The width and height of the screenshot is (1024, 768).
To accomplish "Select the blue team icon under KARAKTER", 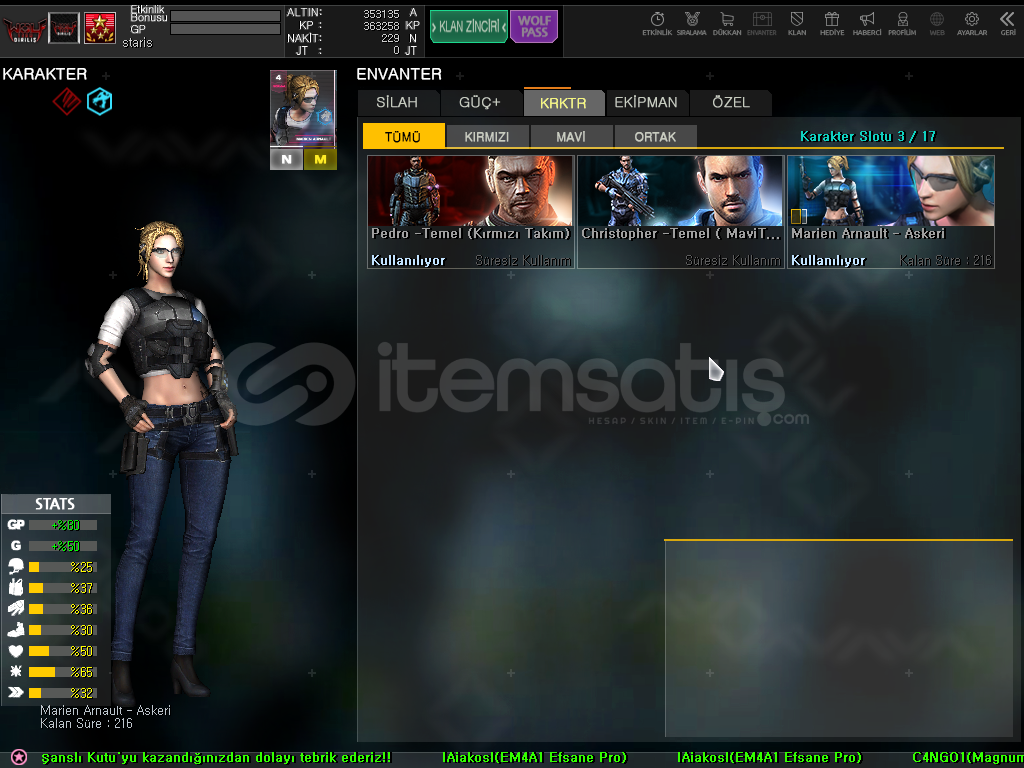I will [x=100, y=101].
